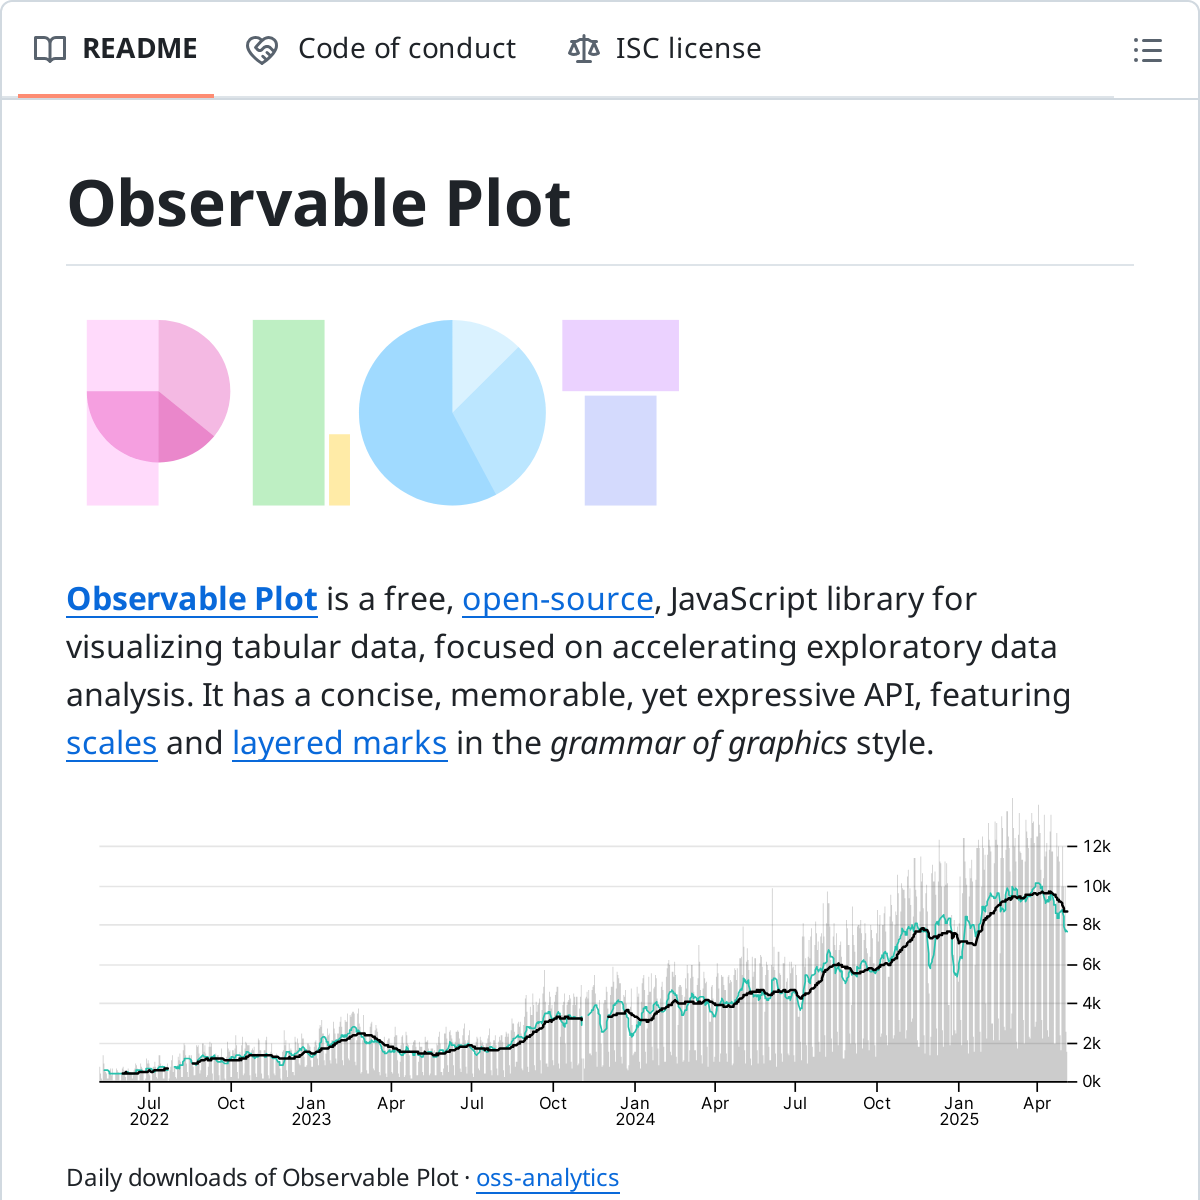The image size is (1200, 1200).
Task: Open the Code of conduct tab
Action: (x=406, y=49)
